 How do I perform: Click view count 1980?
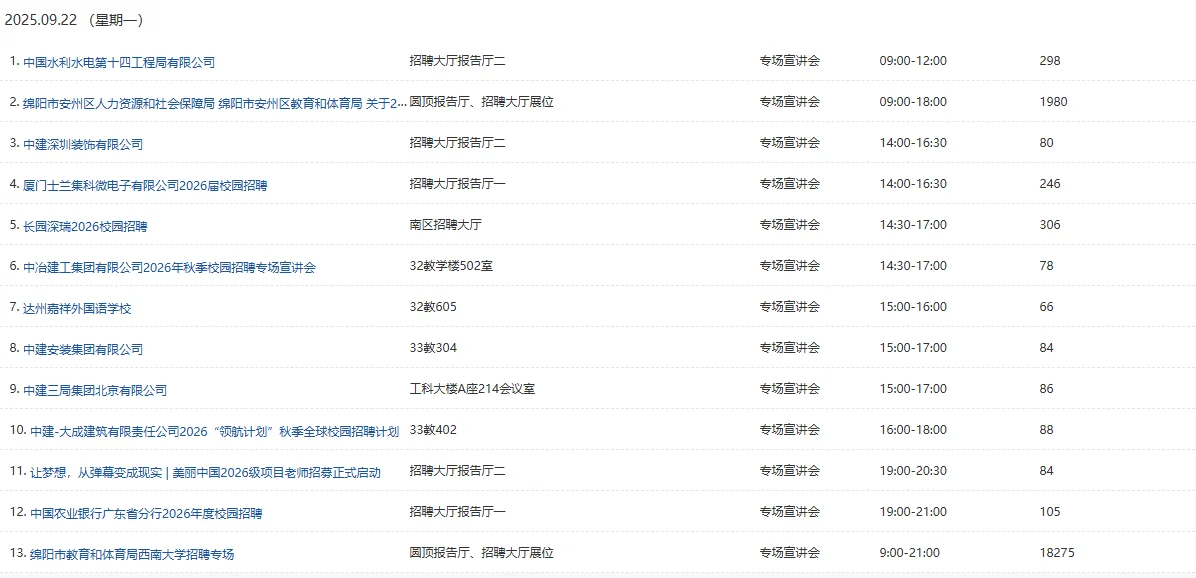tap(1053, 101)
